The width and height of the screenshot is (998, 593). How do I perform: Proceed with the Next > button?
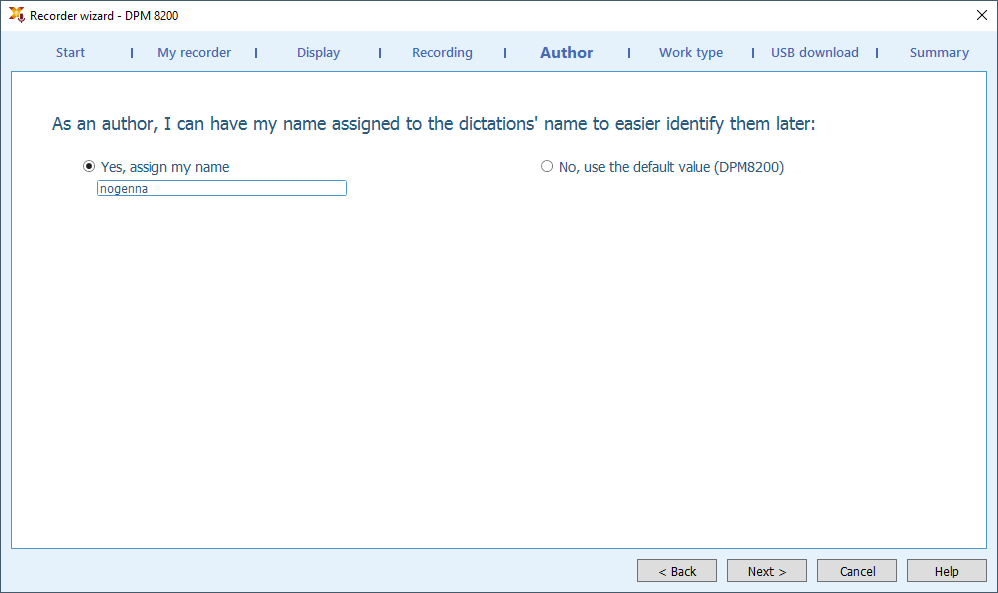[766, 571]
